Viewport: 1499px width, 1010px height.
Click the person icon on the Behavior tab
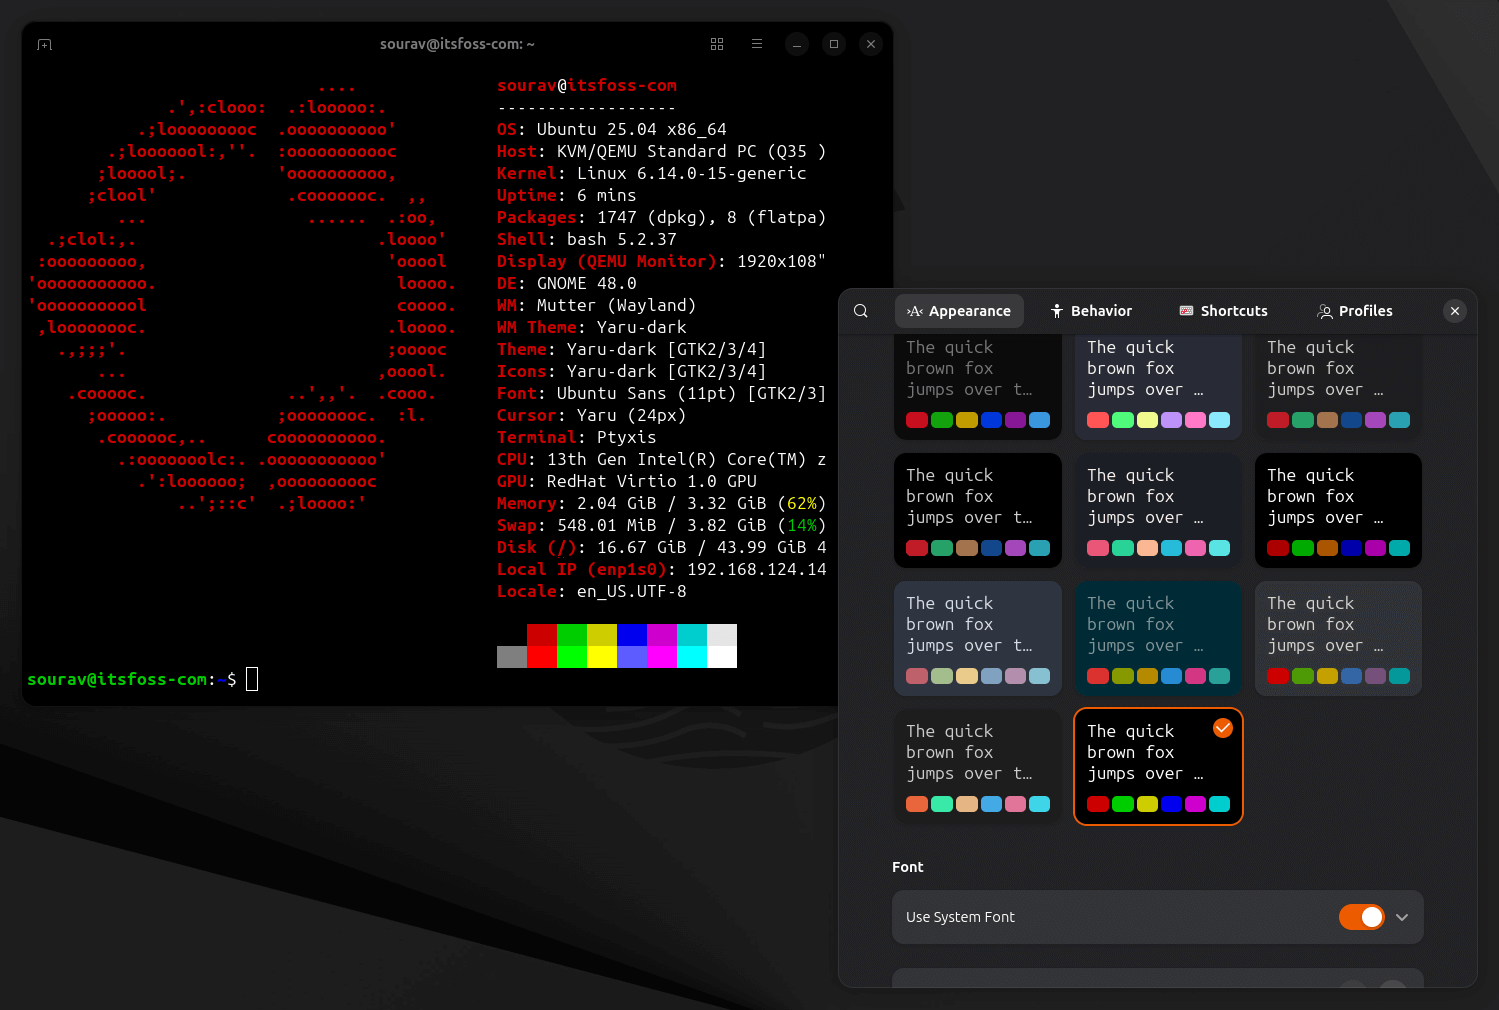click(x=1058, y=311)
